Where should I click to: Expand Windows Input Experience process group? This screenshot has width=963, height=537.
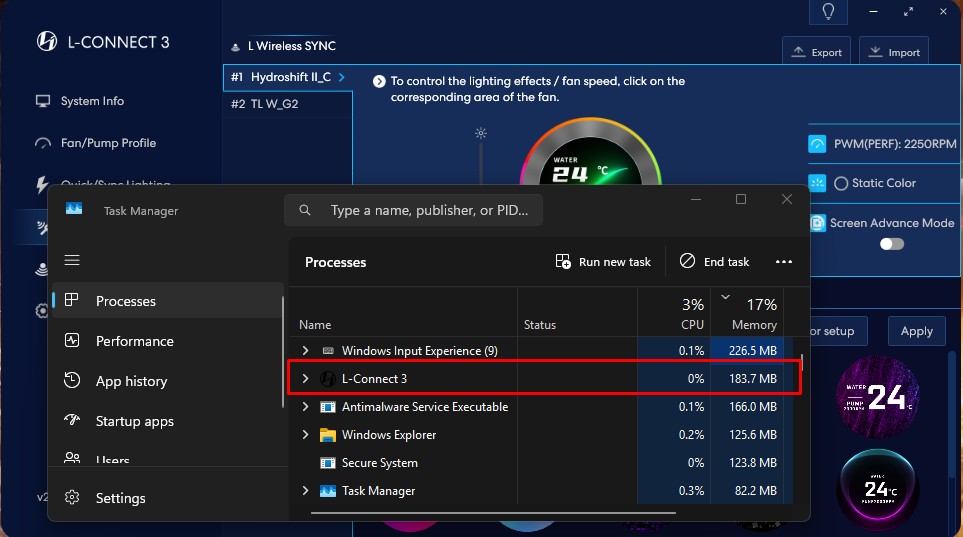point(305,350)
